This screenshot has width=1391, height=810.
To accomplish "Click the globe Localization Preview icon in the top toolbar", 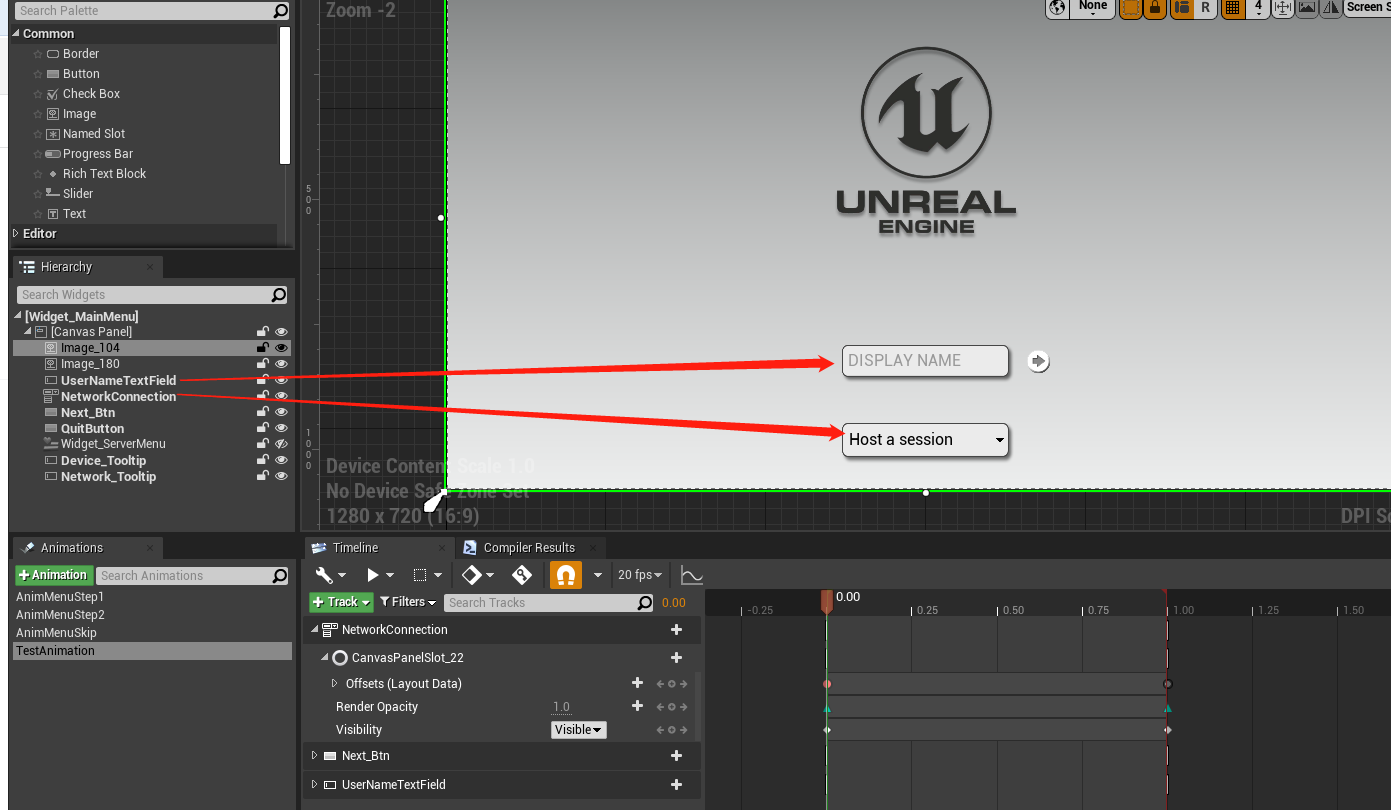I will pos(1057,9).
